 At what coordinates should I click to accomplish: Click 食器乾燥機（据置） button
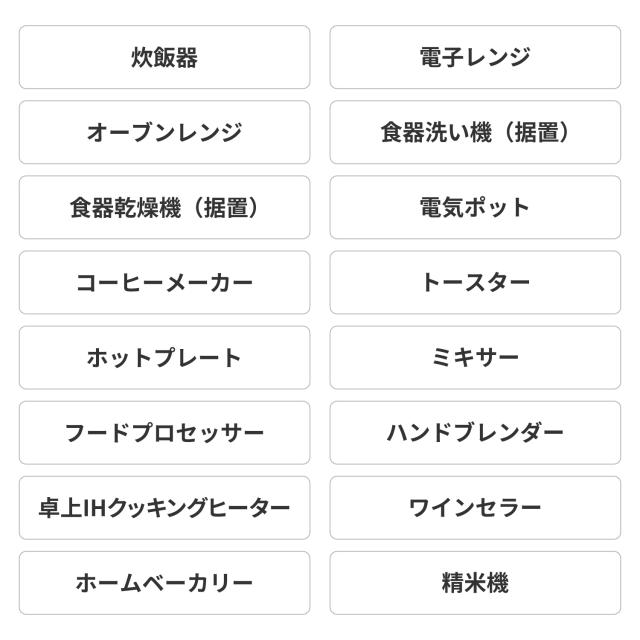tap(164, 208)
